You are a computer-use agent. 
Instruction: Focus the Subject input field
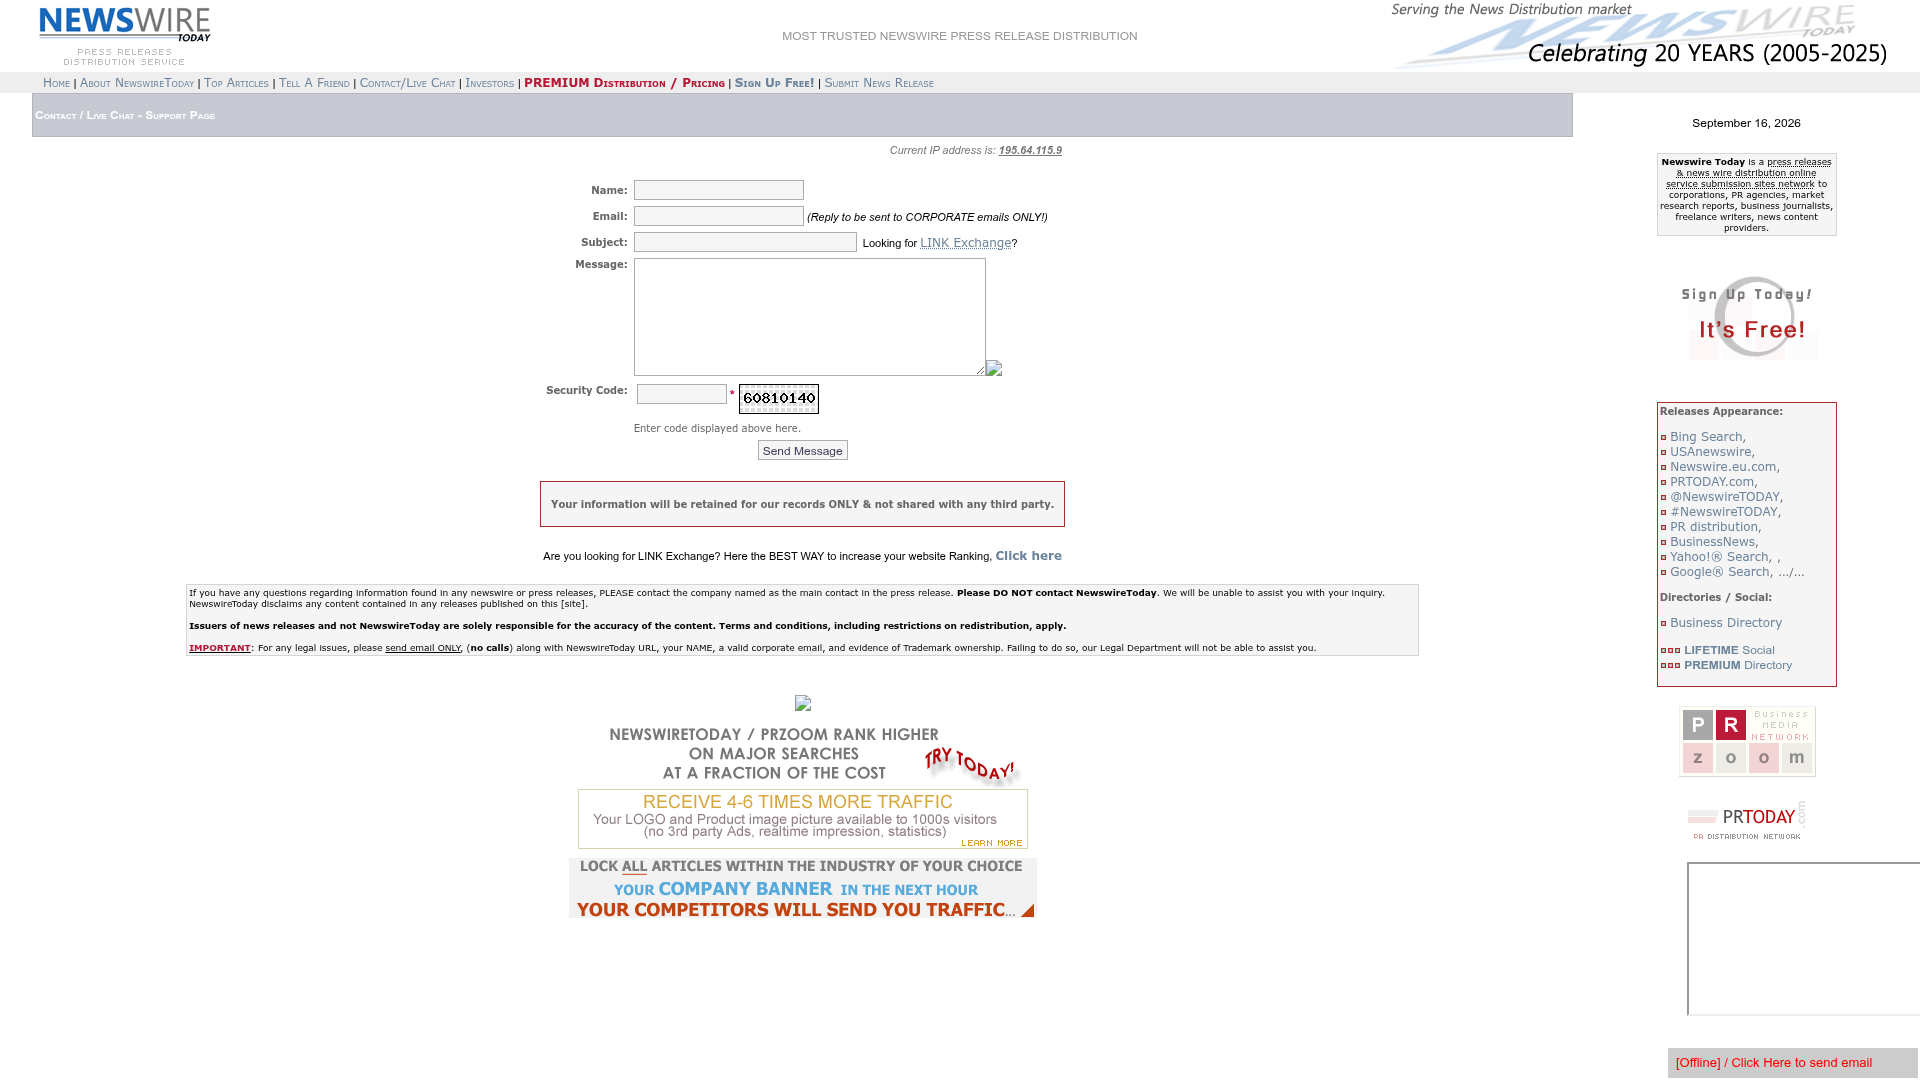tap(745, 242)
